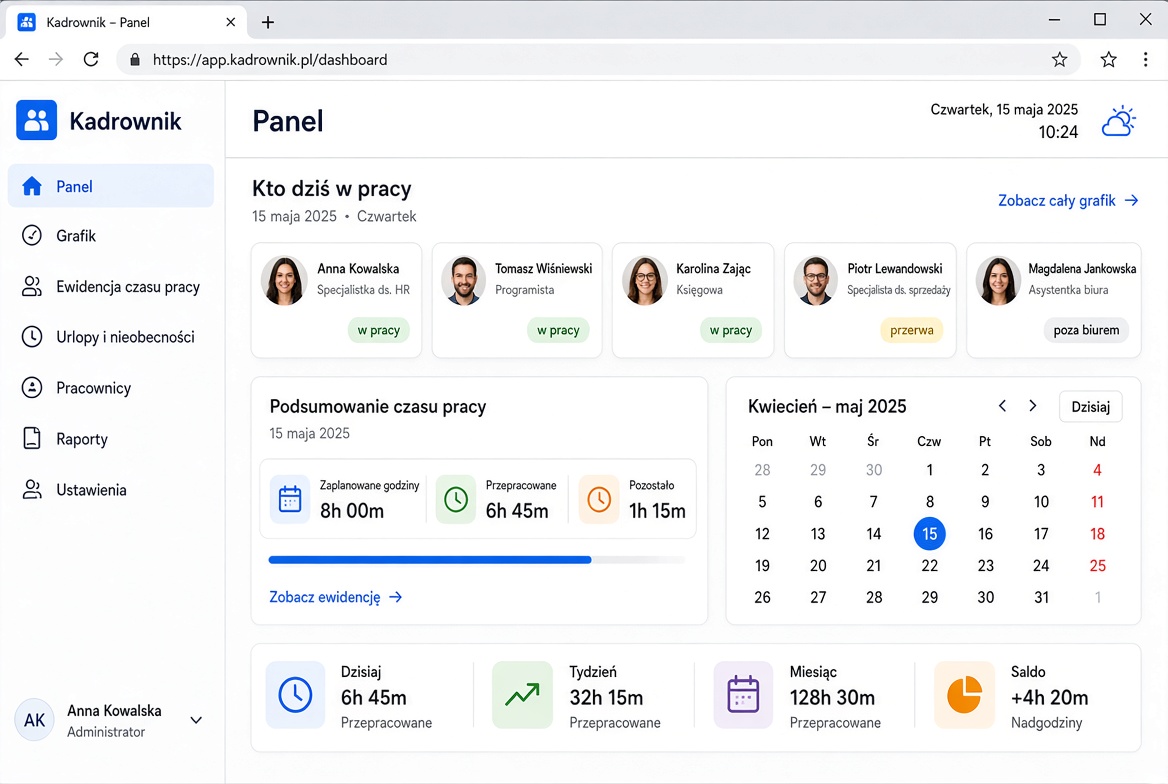Click the star icon beside the browser menu

(x=1108, y=60)
